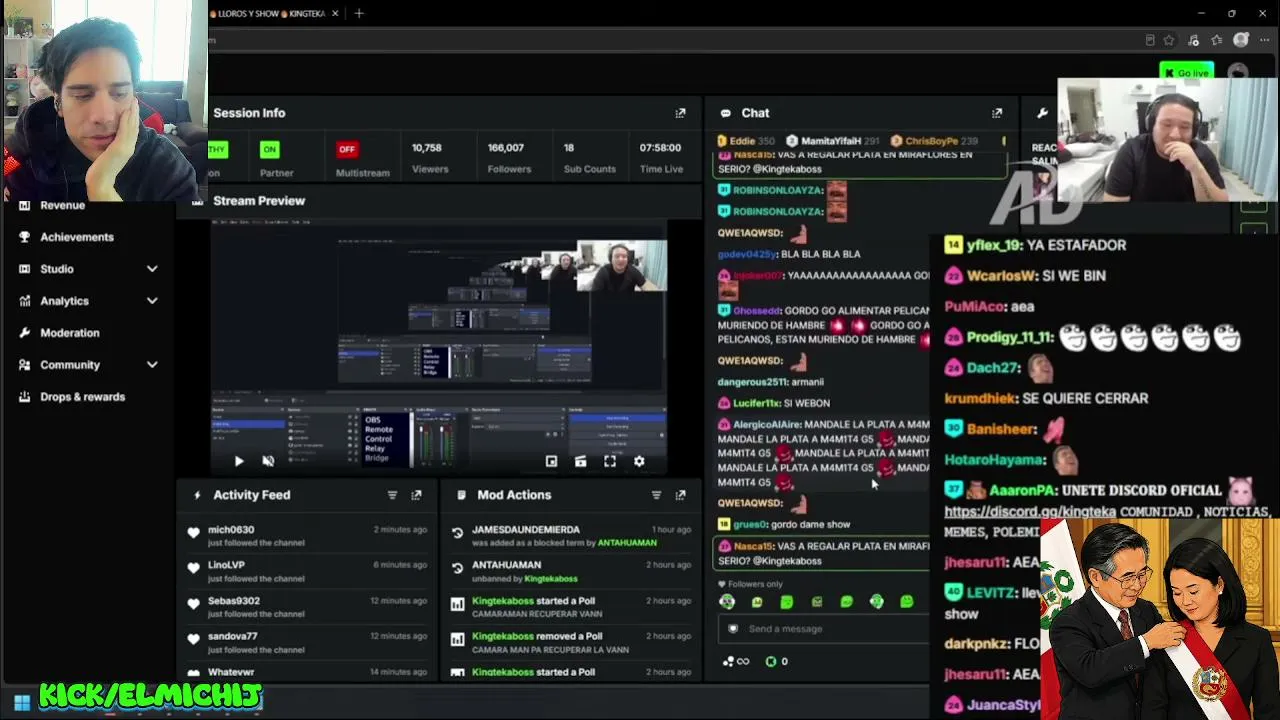The width and height of the screenshot is (1280, 720).
Task: Open mich0630 in the Activity Feed
Action: 231,530
